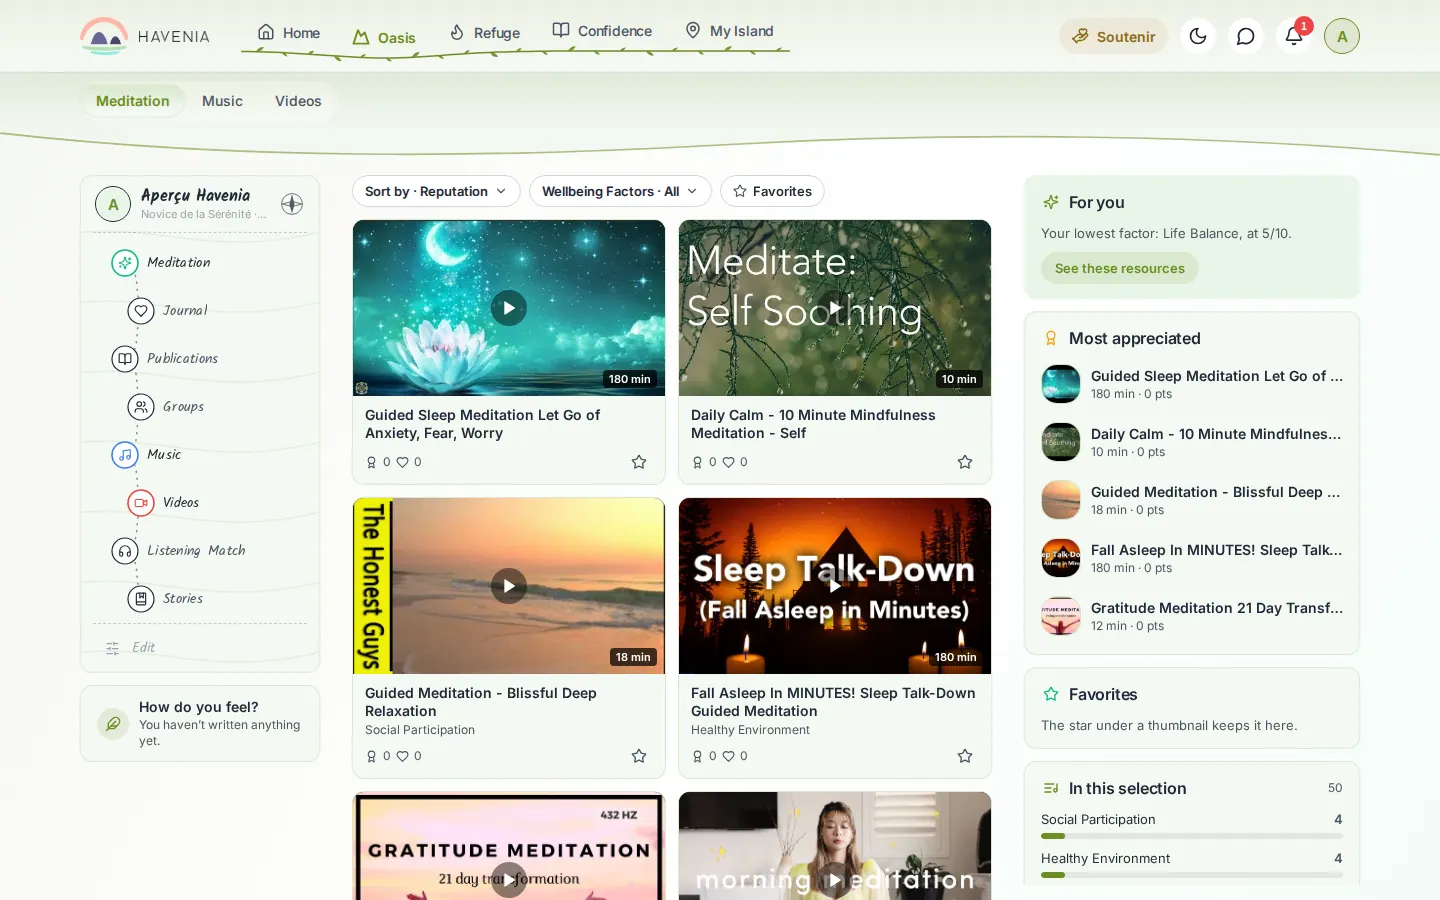Image resolution: width=1440 pixels, height=900 pixels.
Task: Click the Most appreciated medal icon
Action: click(1051, 338)
